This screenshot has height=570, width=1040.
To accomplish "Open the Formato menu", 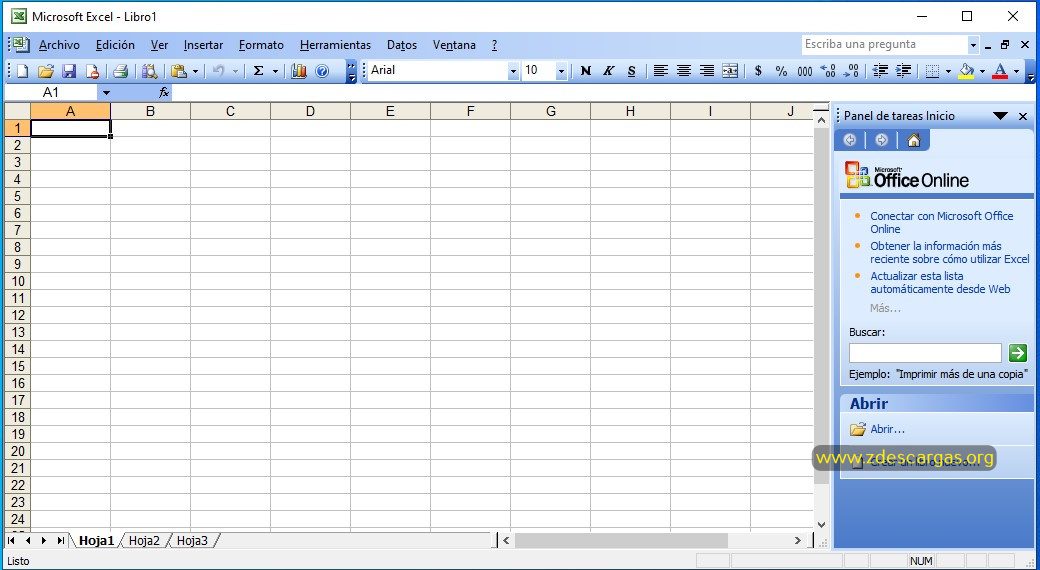I will coord(261,45).
